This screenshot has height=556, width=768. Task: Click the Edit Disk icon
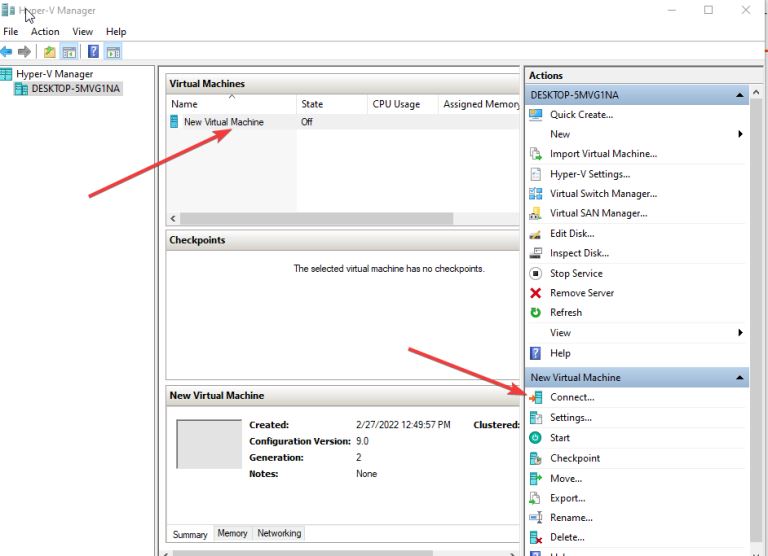(536, 234)
